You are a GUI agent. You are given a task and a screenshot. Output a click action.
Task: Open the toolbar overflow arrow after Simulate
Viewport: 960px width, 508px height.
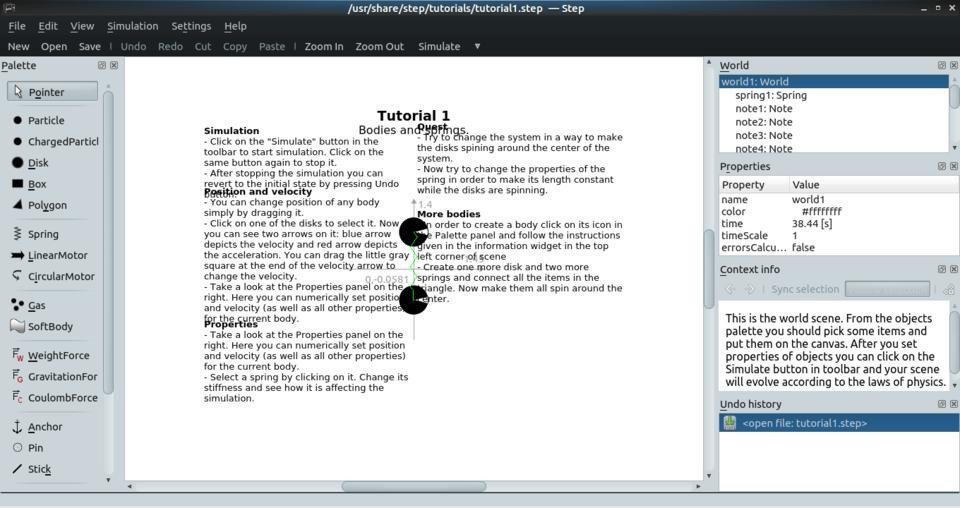coord(477,46)
